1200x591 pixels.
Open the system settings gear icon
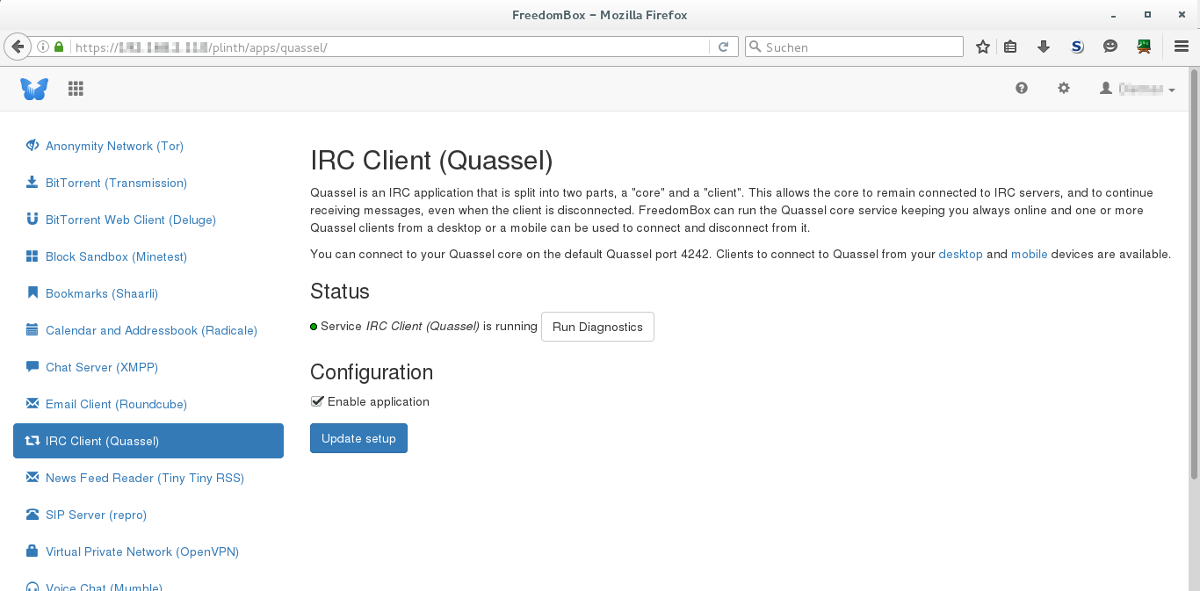tap(1064, 88)
